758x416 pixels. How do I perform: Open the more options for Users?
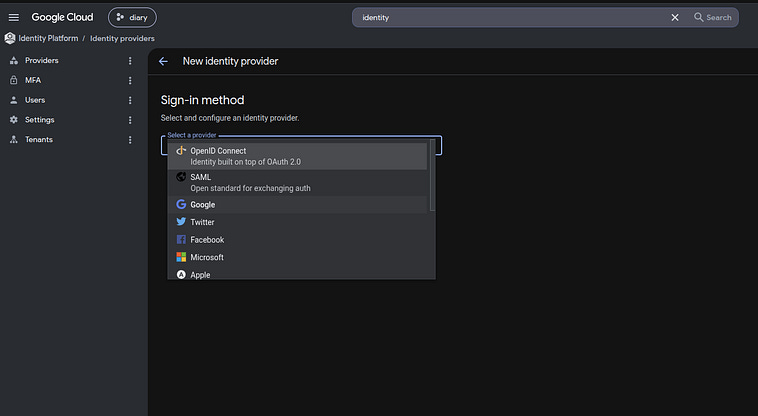click(x=130, y=100)
